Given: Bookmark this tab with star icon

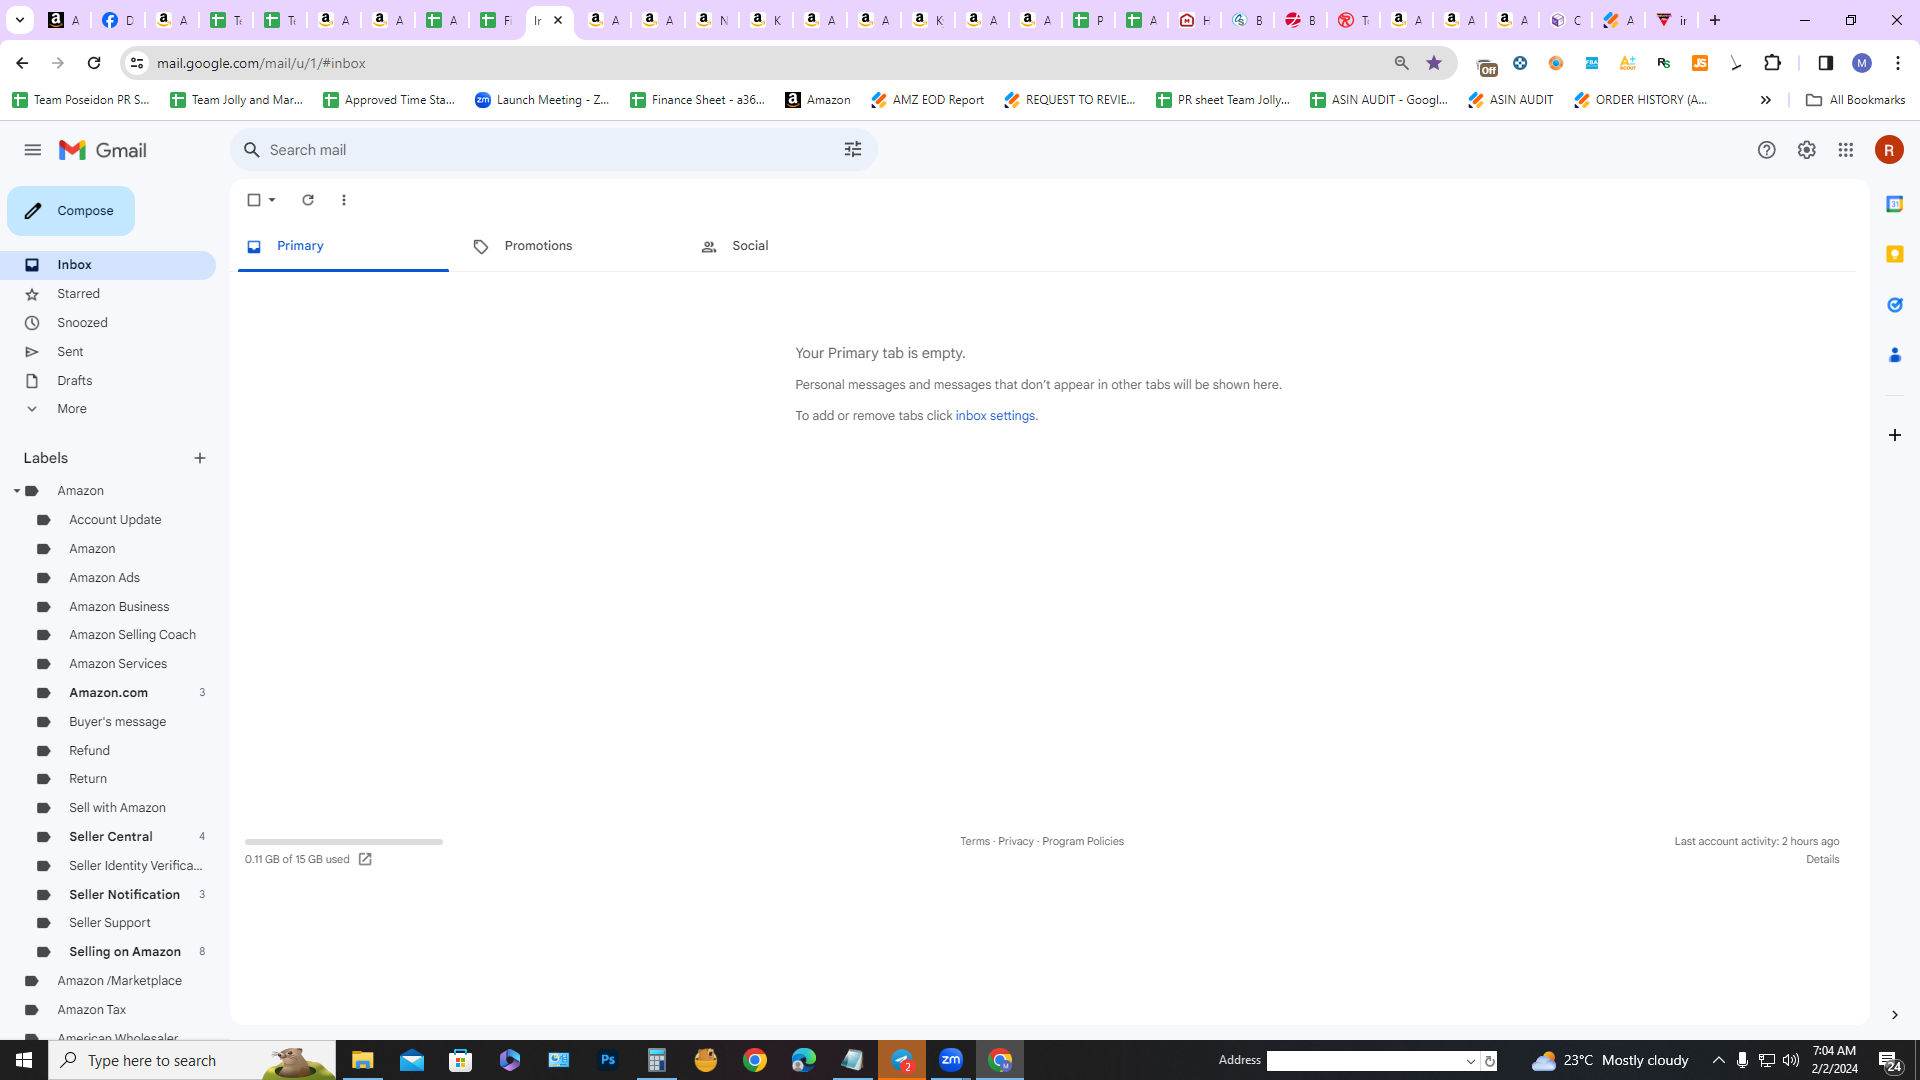Looking at the screenshot, I should pos(1434,63).
